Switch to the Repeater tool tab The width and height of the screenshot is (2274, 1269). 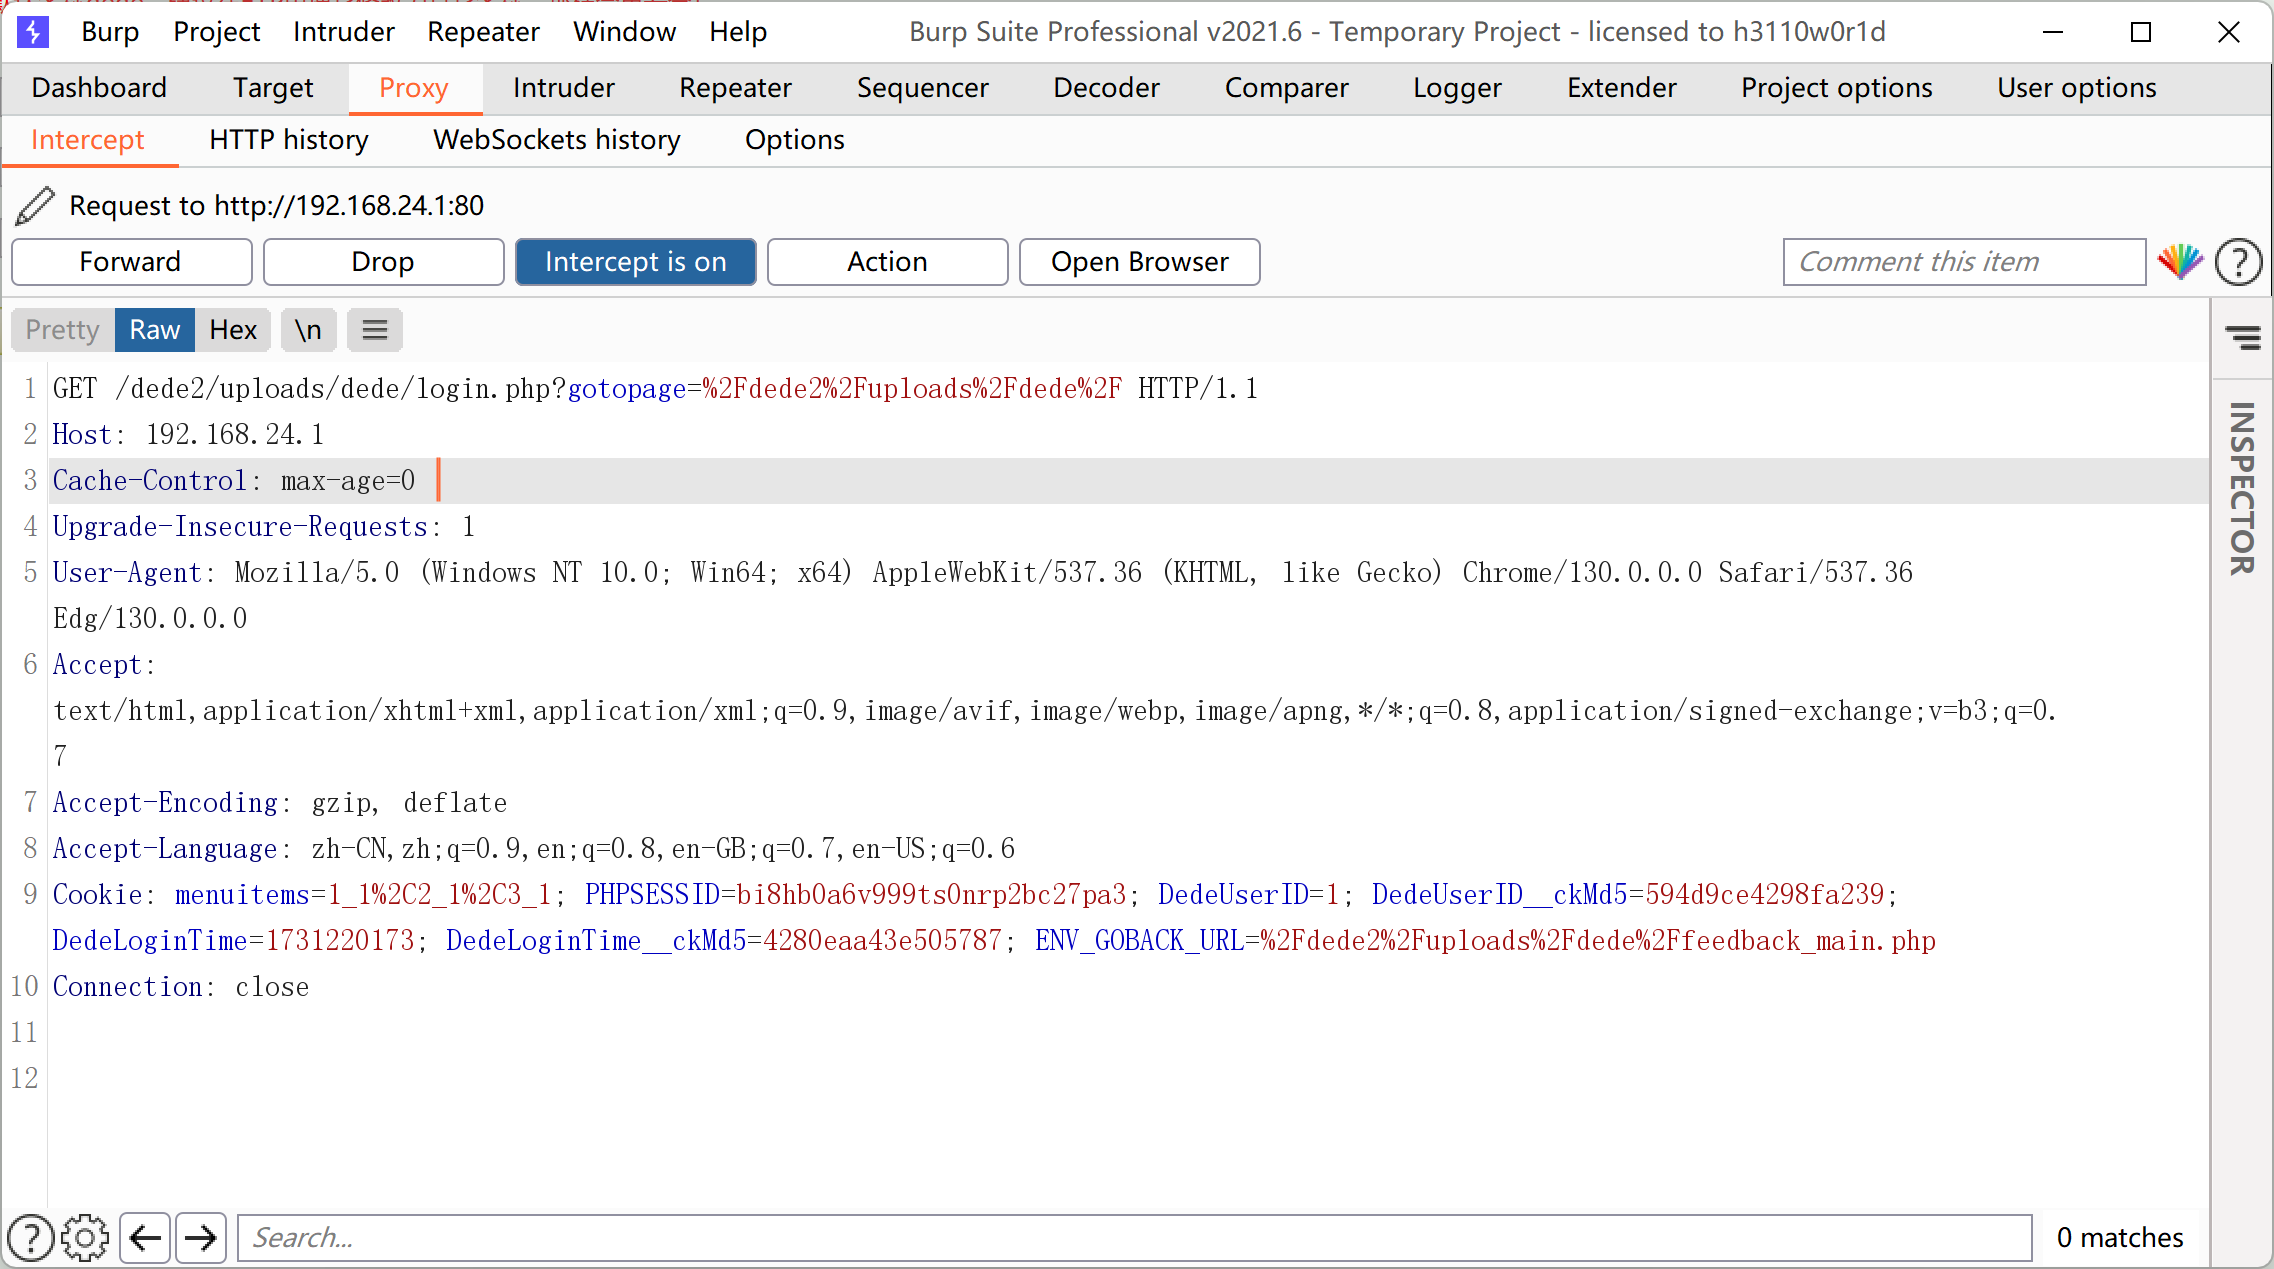(x=736, y=88)
